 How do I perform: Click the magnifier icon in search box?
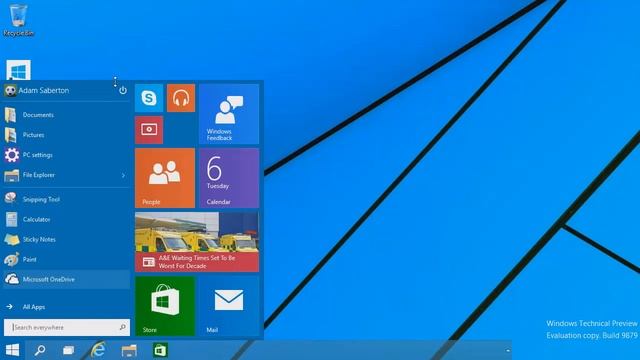pos(122,327)
